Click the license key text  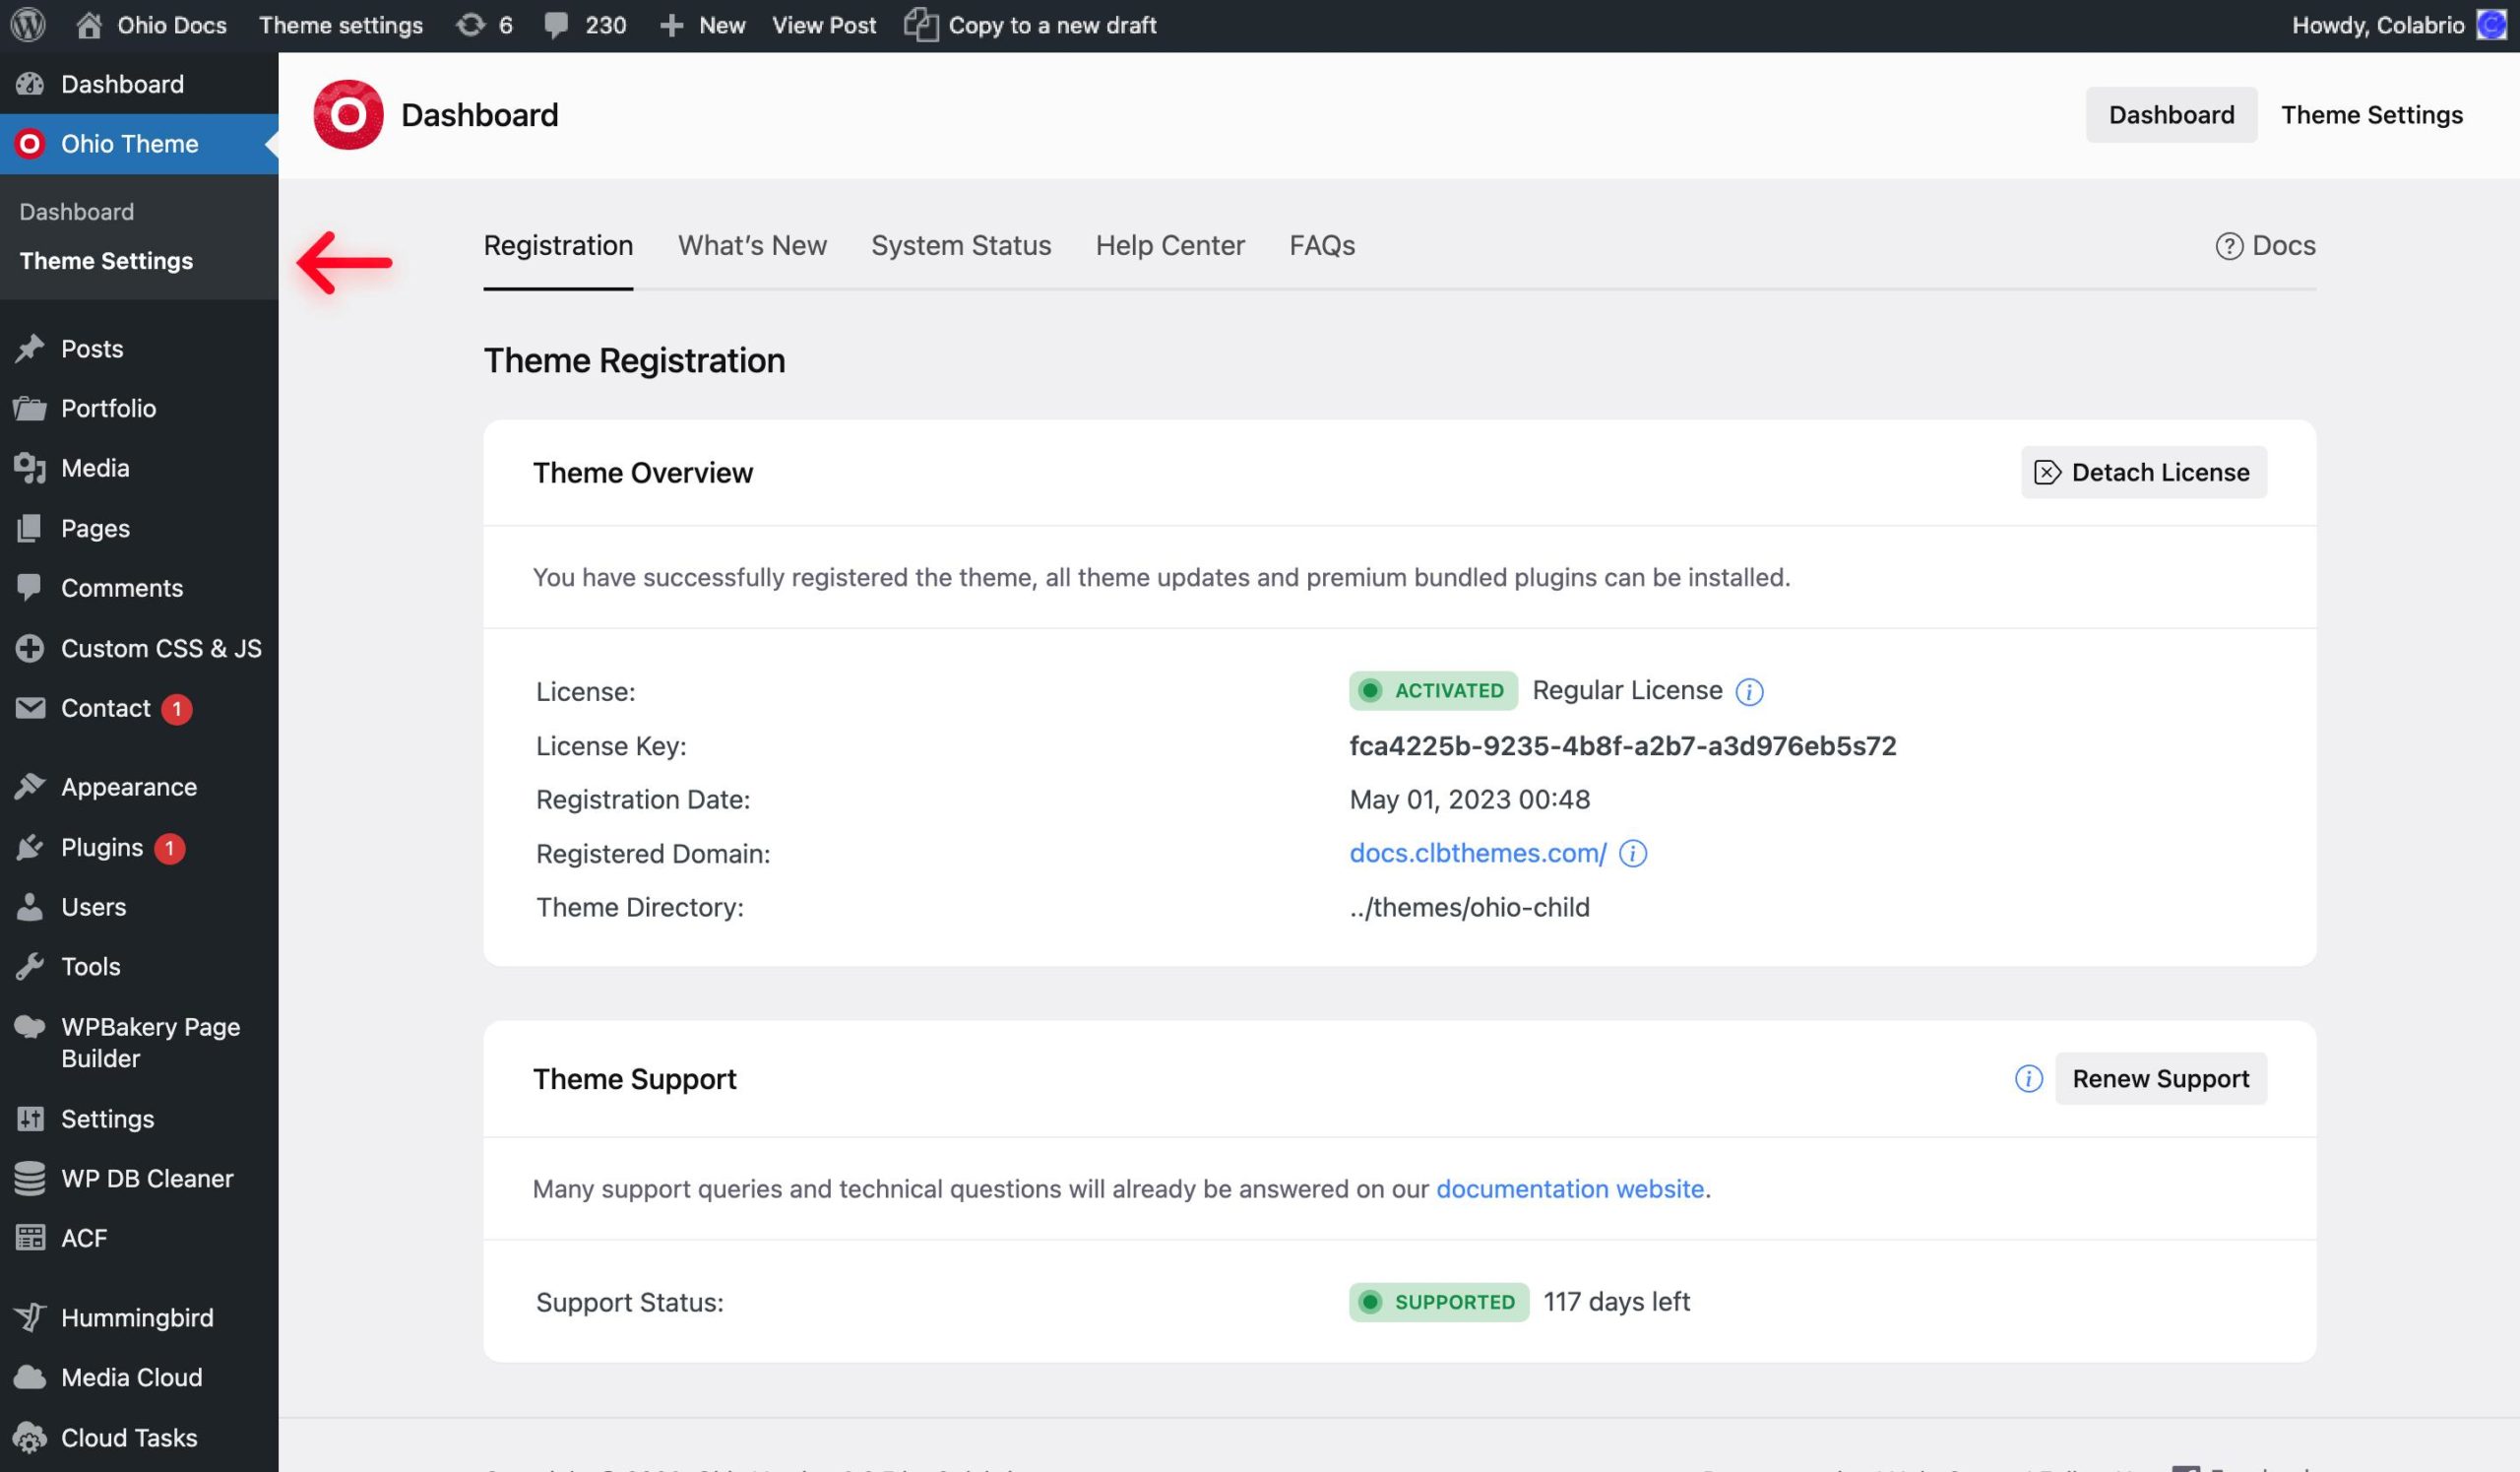[1623, 746]
